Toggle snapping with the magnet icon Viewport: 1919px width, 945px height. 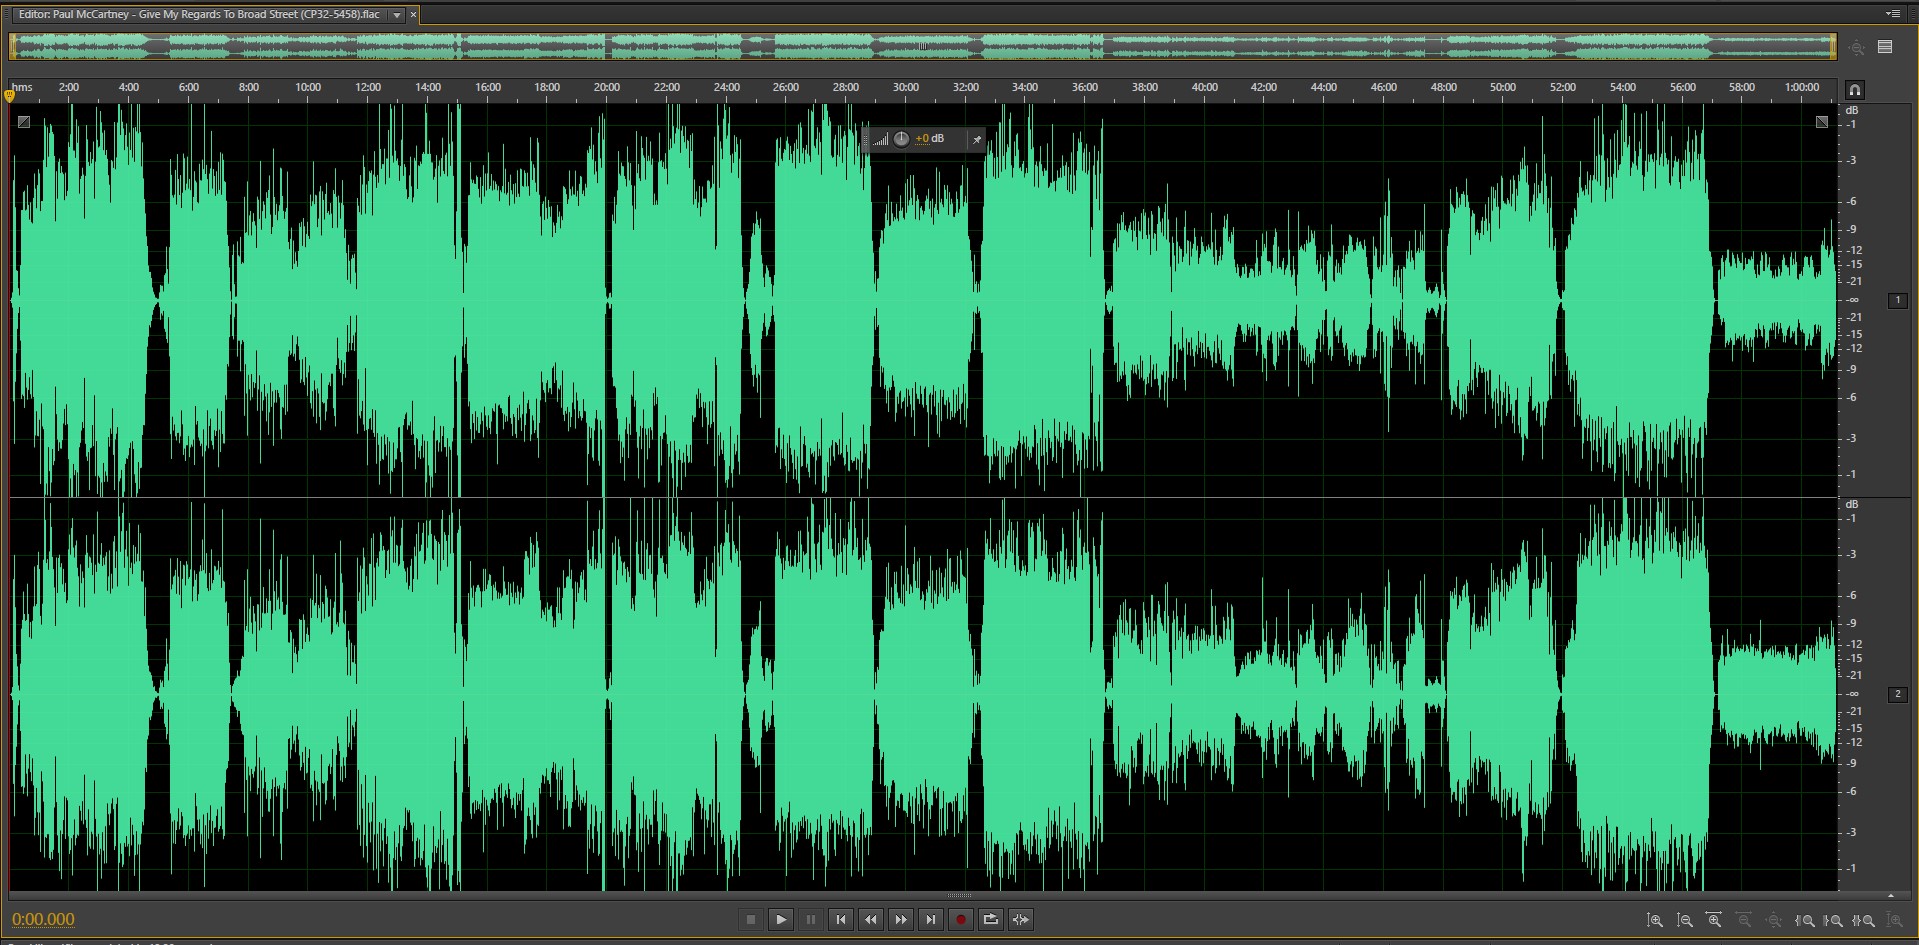(x=1855, y=89)
